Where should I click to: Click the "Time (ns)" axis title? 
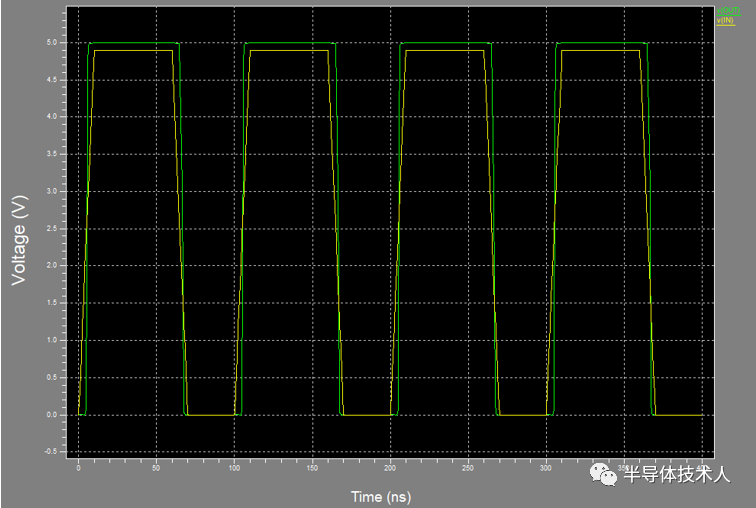[381, 496]
